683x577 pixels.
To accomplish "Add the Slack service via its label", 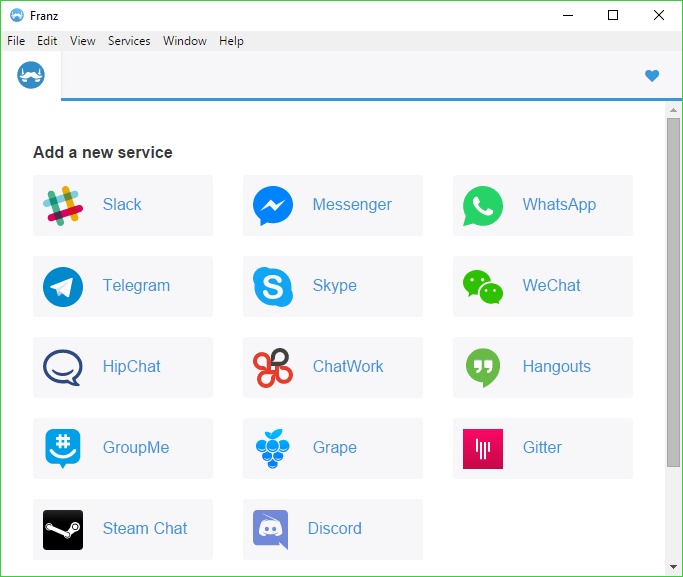I will tap(122, 204).
